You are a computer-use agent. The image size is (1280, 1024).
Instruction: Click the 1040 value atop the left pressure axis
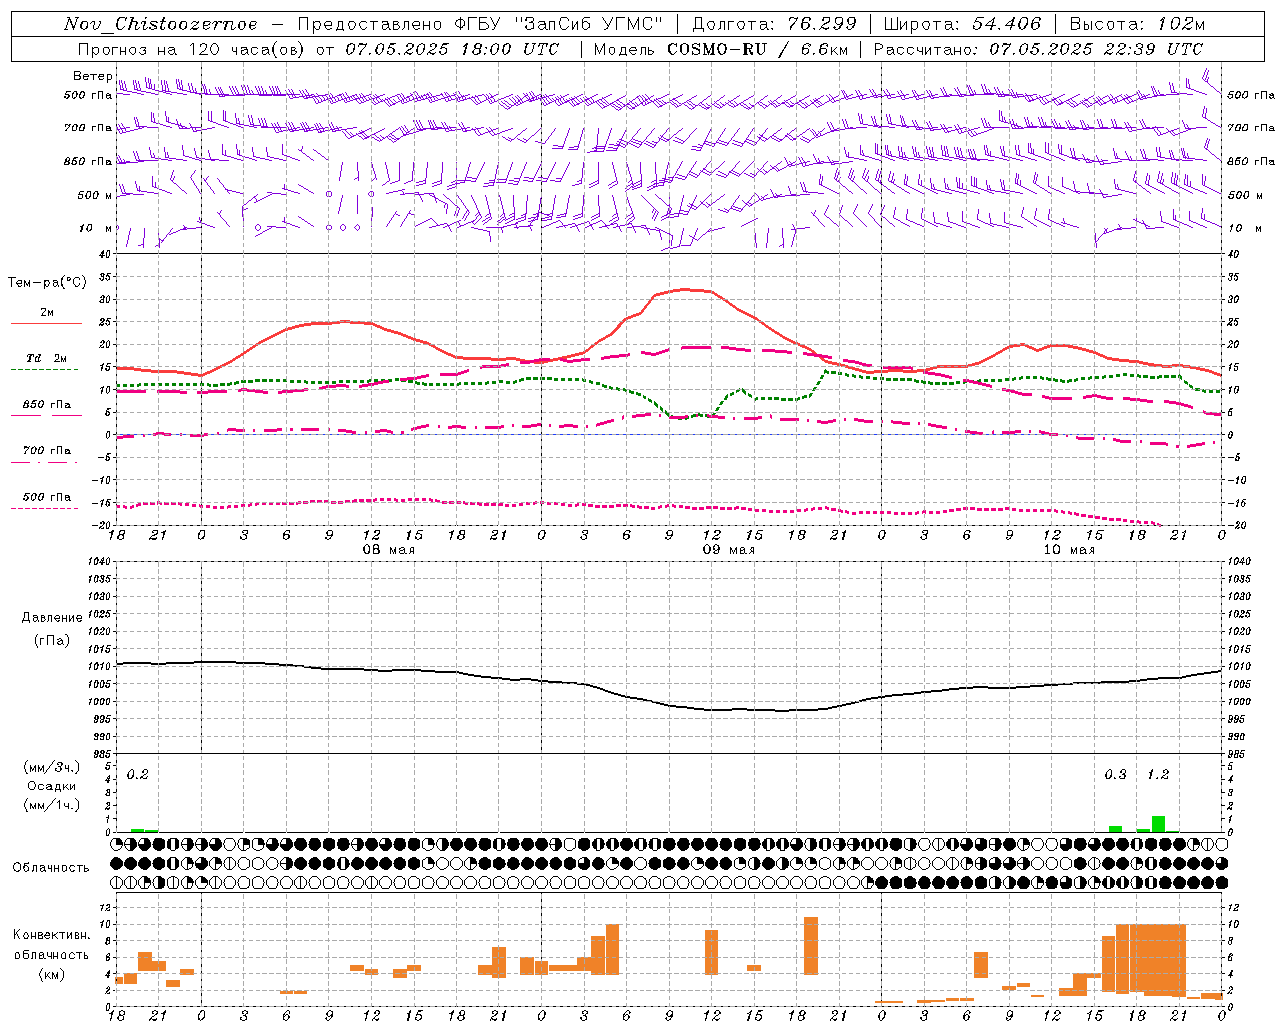[100, 562]
